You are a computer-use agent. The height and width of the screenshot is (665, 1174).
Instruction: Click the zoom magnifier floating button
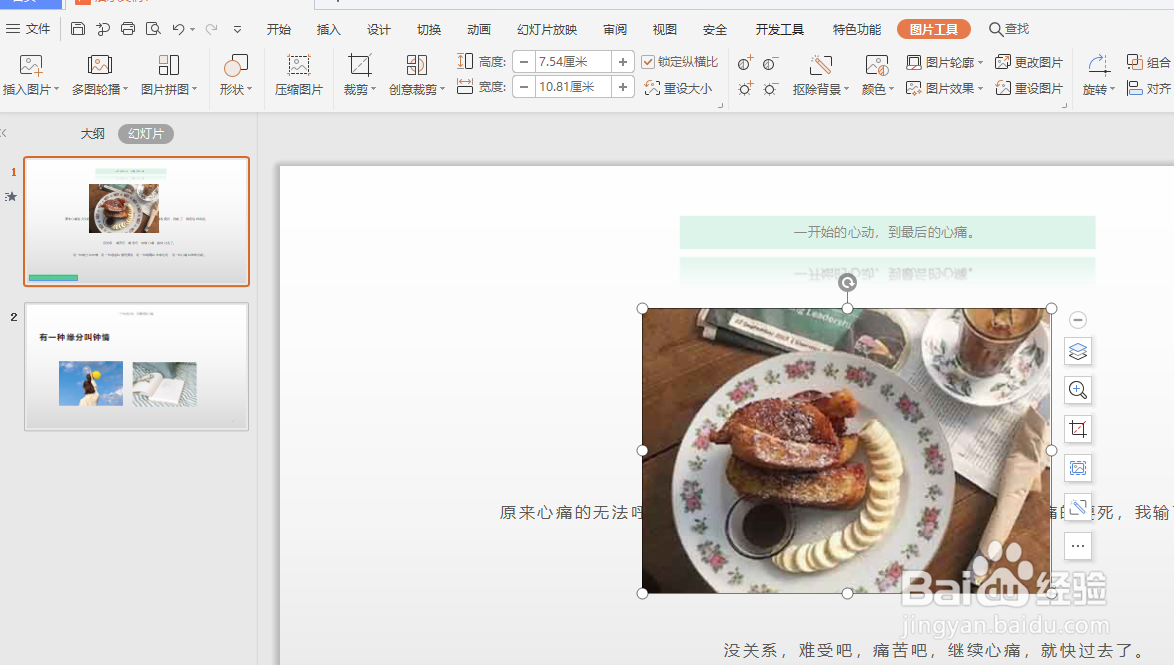[x=1077, y=390]
